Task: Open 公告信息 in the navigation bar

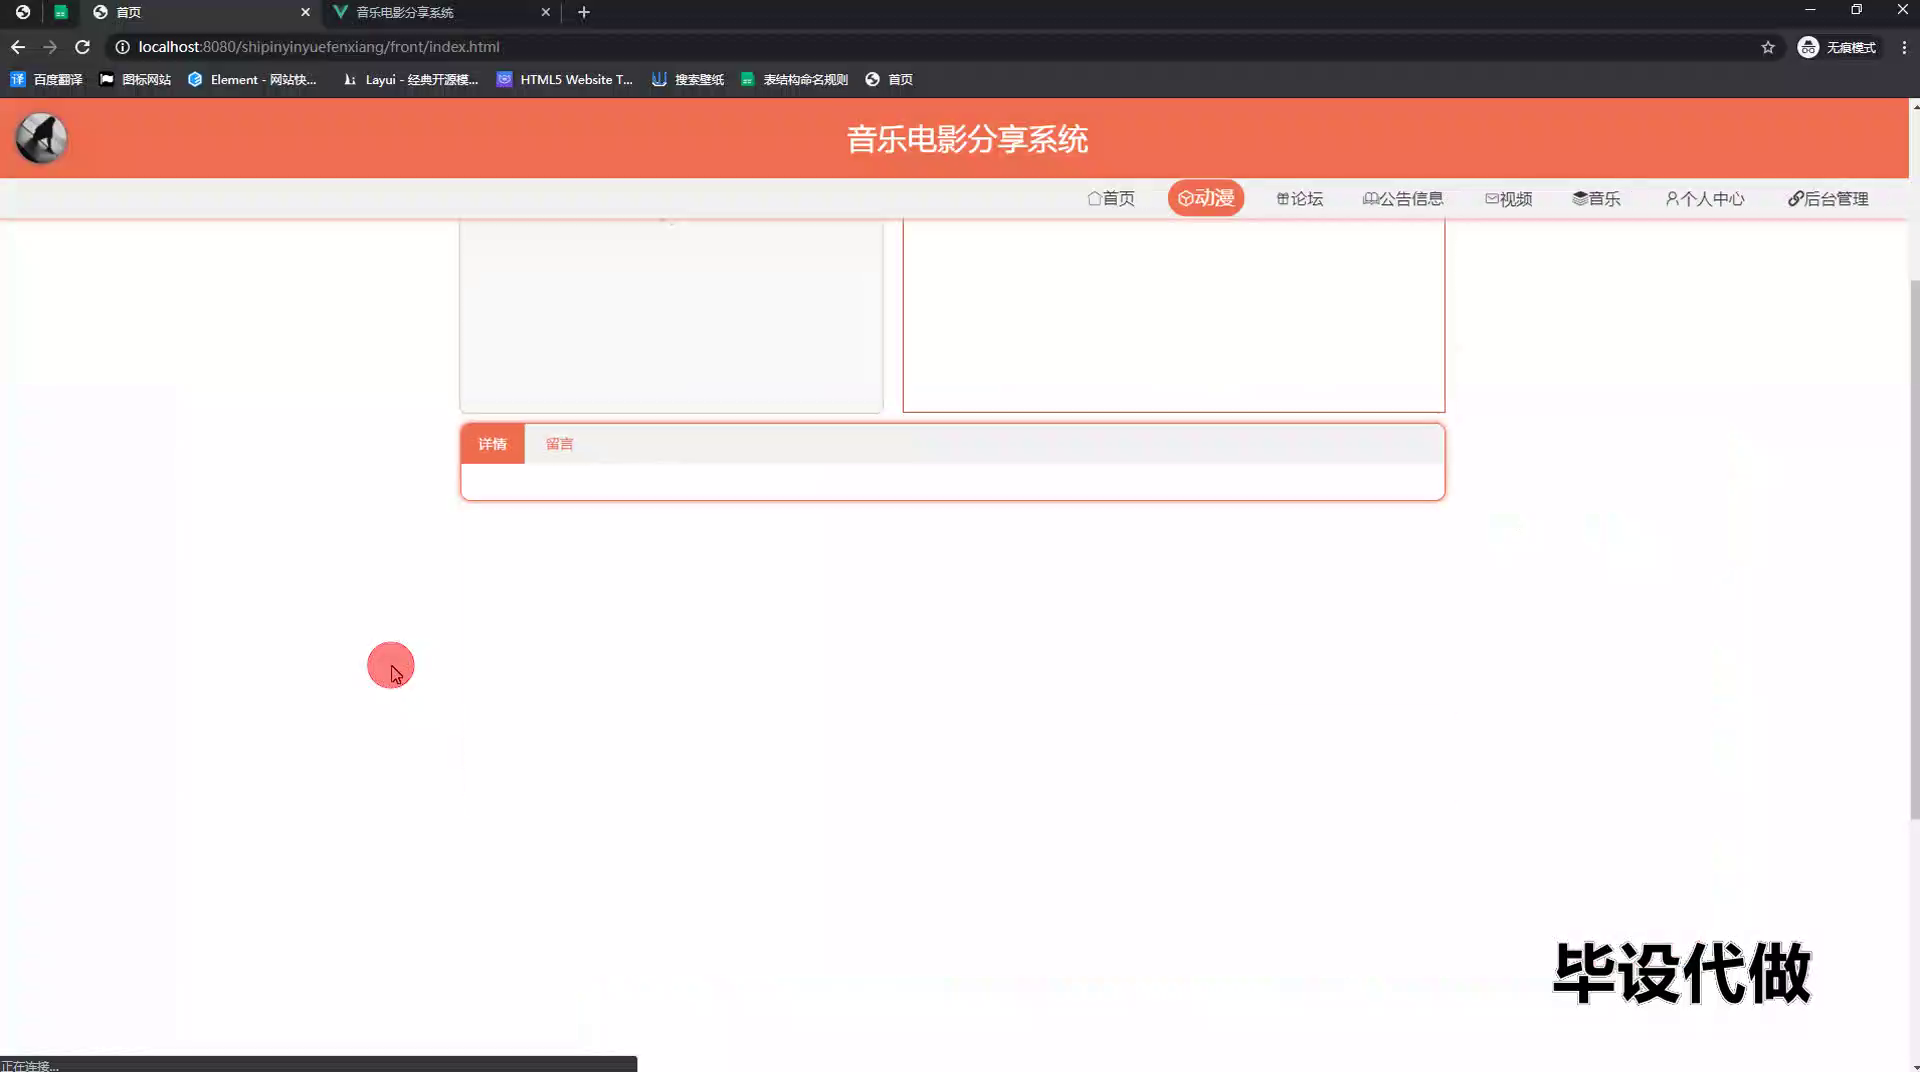Action: tap(1403, 198)
